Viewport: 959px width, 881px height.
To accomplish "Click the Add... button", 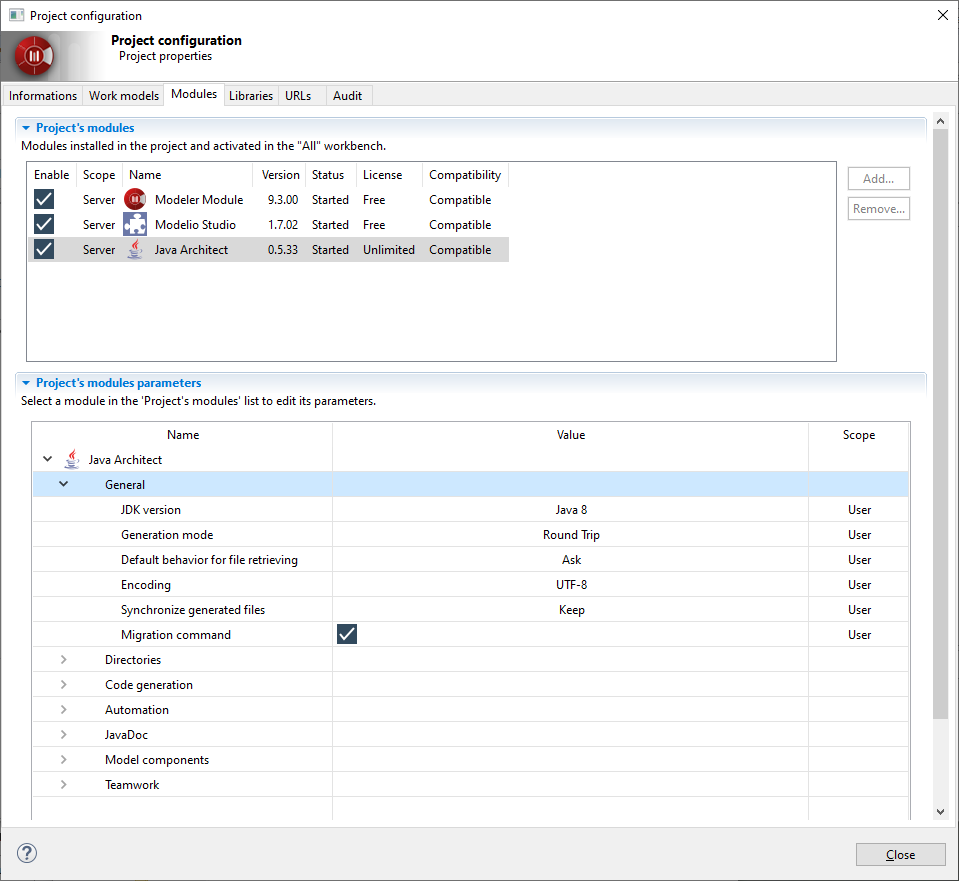I will point(878,179).
